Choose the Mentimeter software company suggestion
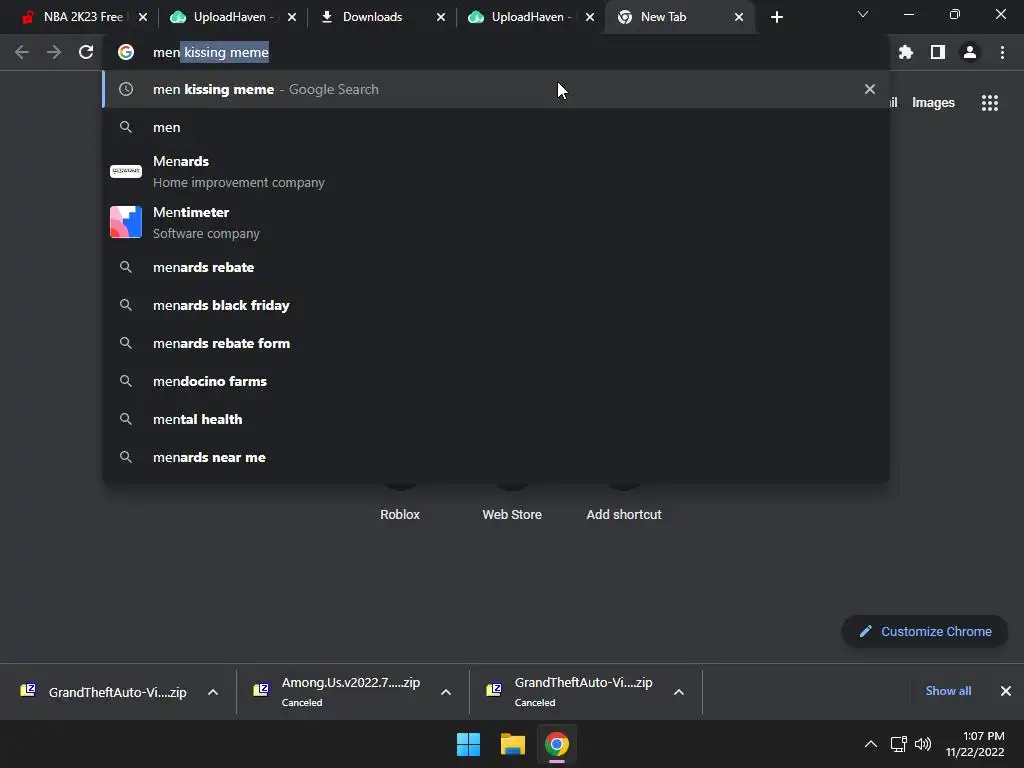This screenshot has width=1024, height=768. coord(496,222)
